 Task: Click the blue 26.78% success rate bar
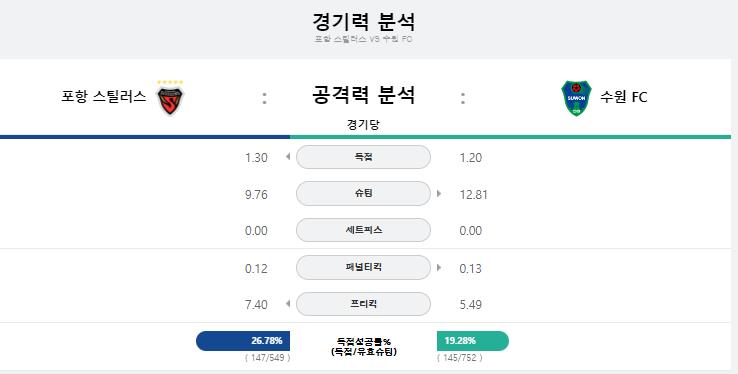tap(243, 341)
